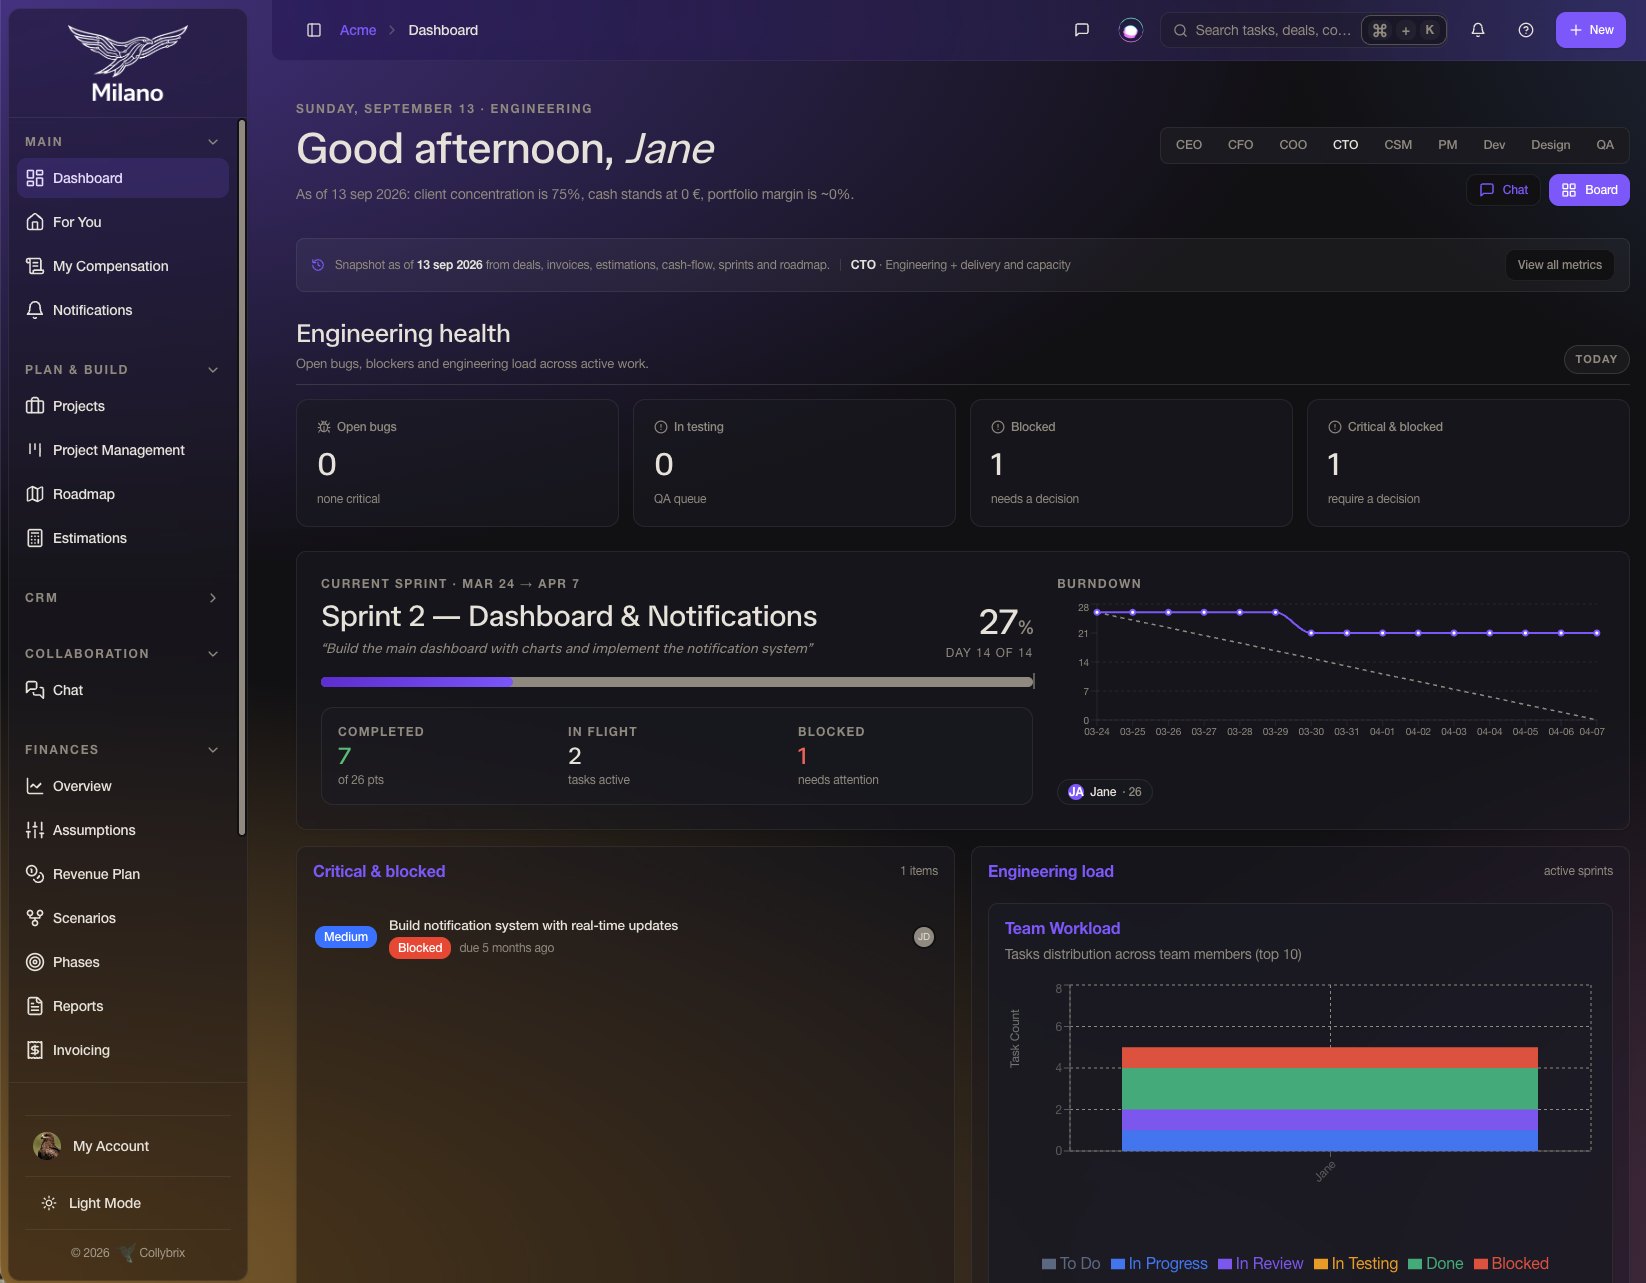Open the chat bubble icon in top bar

(1081, 30)
